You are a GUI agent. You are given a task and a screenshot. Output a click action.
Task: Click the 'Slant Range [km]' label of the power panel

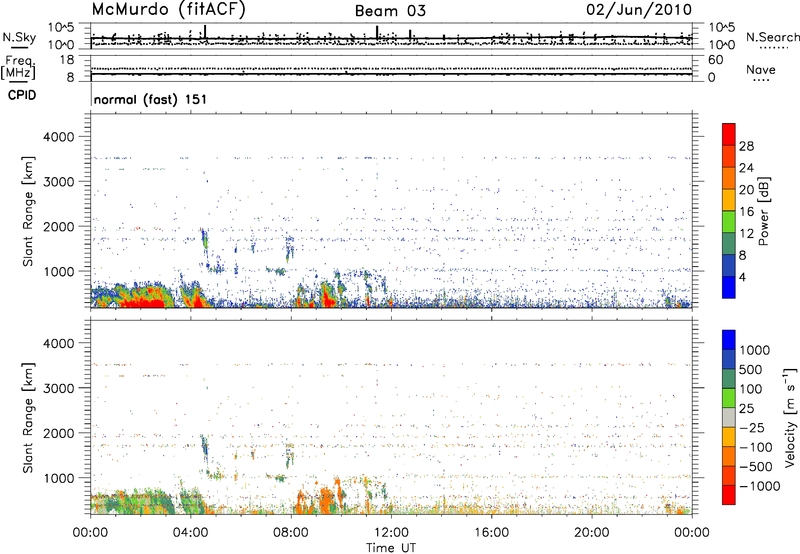tap(28, 211)
